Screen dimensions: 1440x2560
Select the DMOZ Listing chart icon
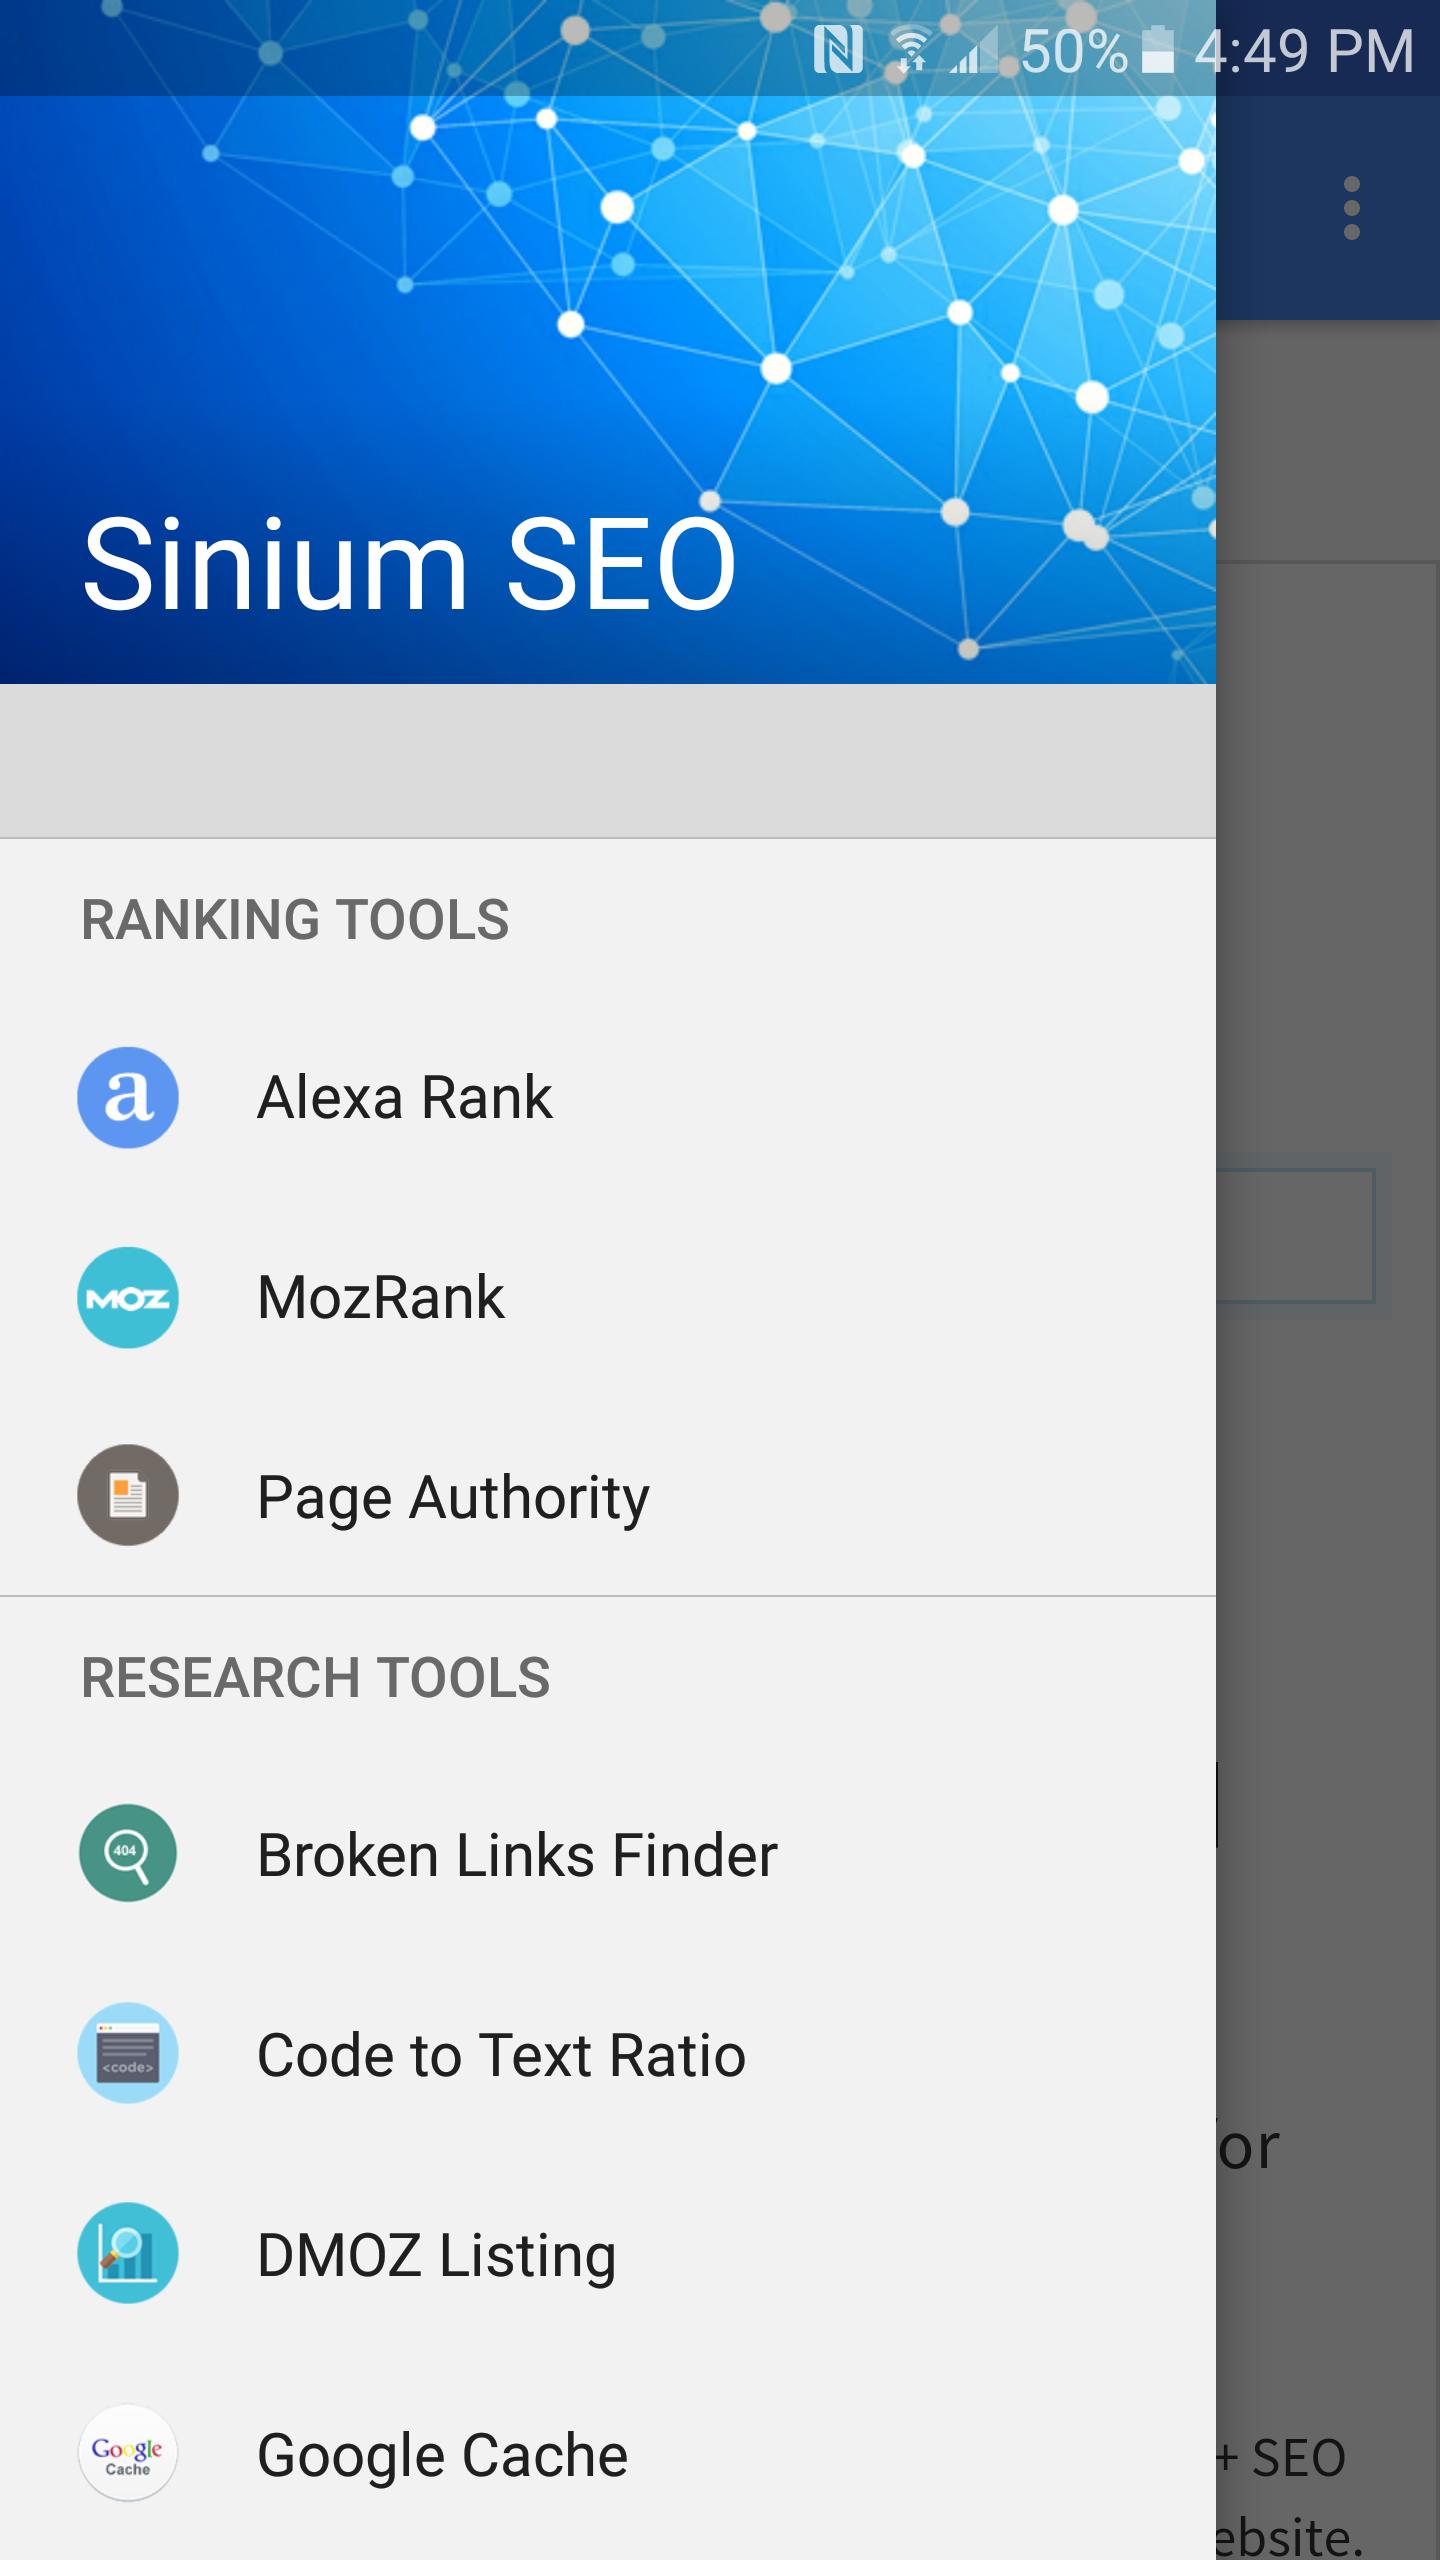point(128,2252)
